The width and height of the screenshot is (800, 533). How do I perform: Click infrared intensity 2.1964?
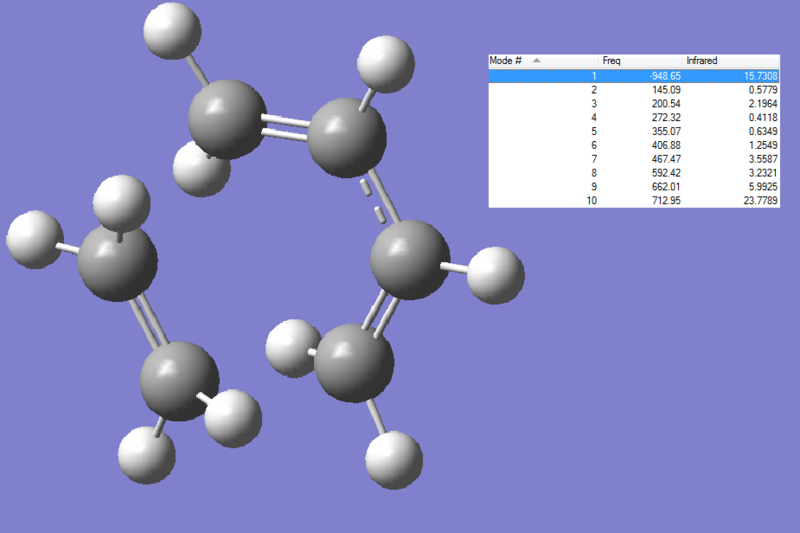[763, 104]
